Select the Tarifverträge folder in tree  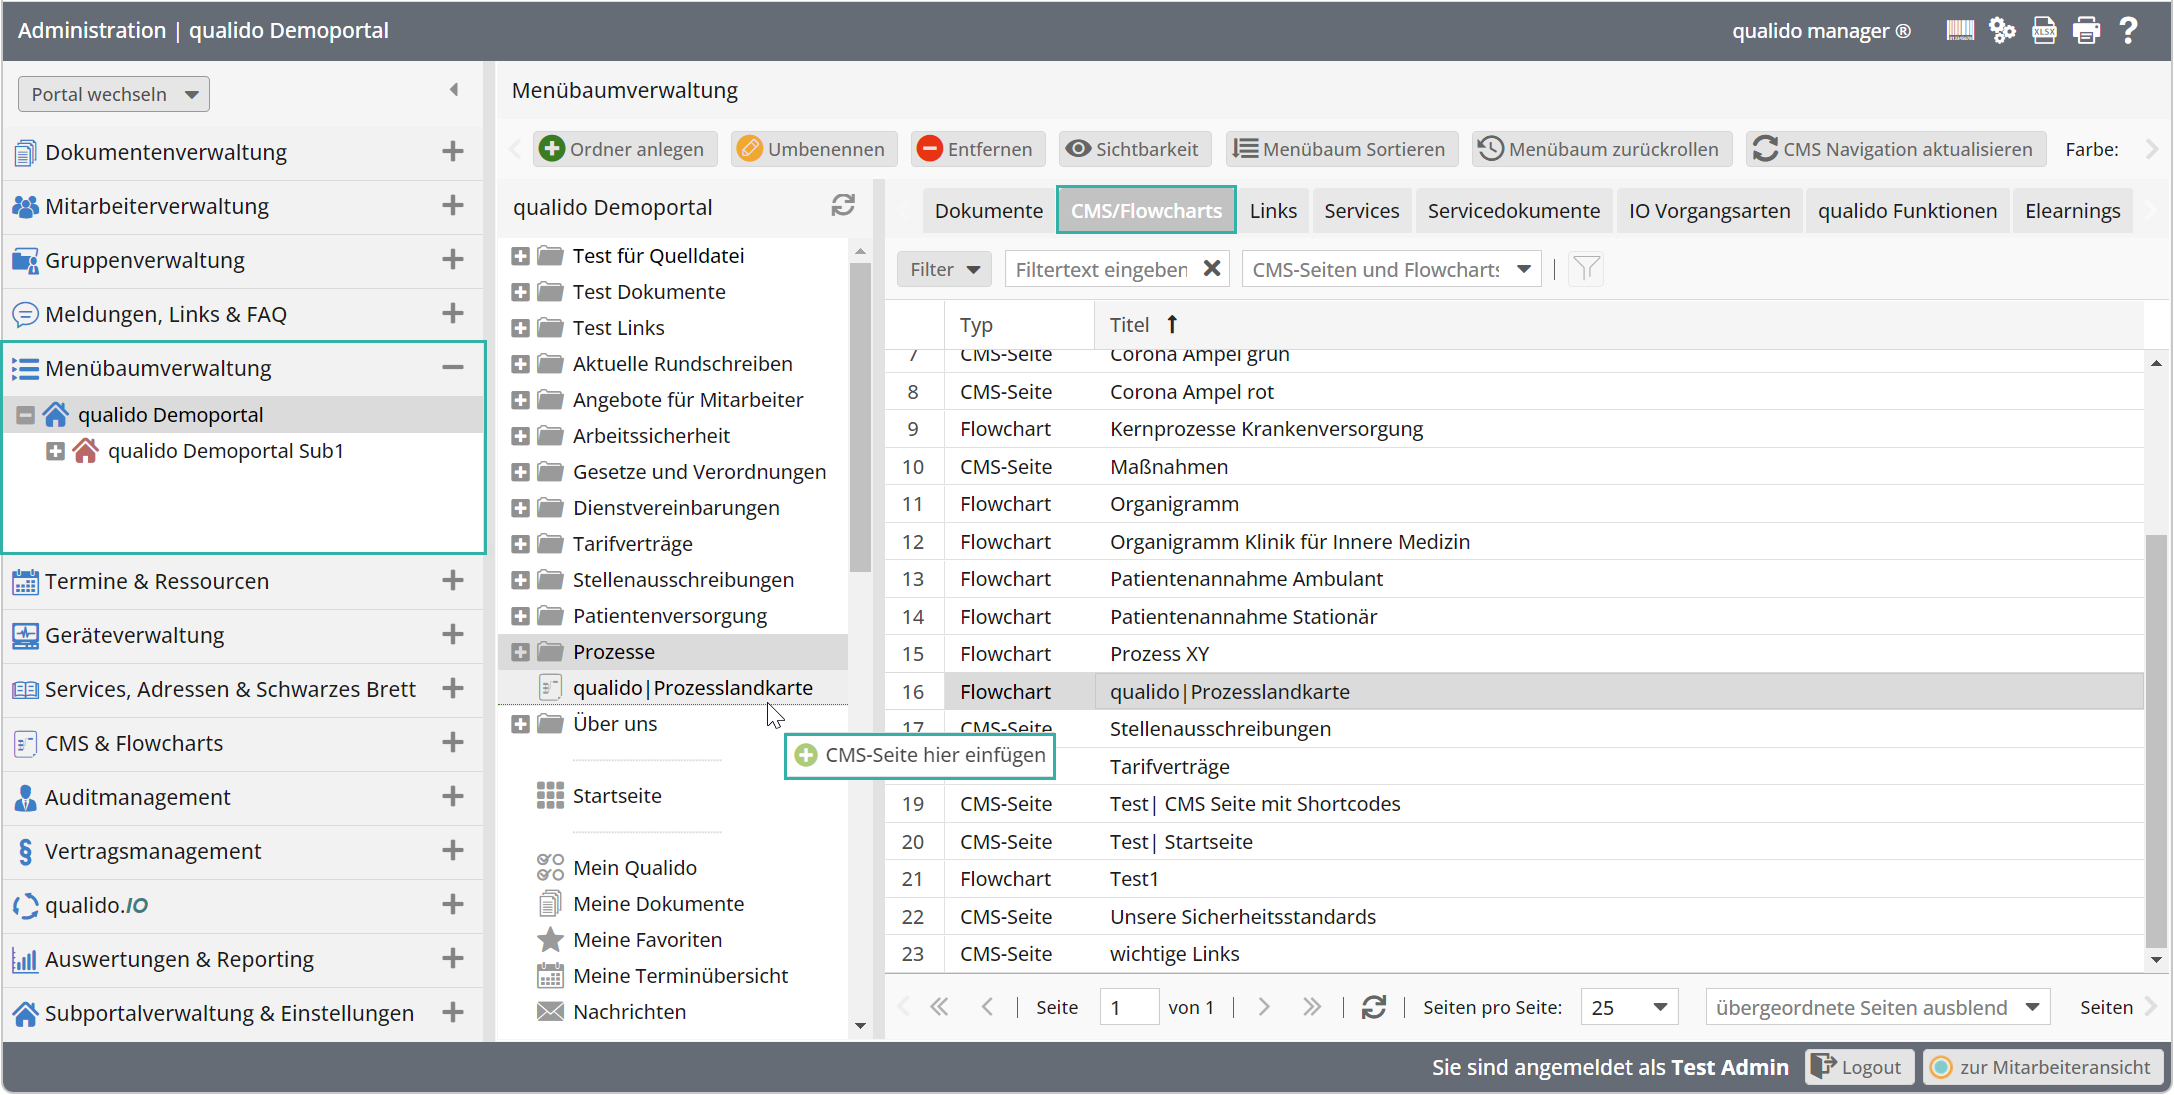[632, 544]
